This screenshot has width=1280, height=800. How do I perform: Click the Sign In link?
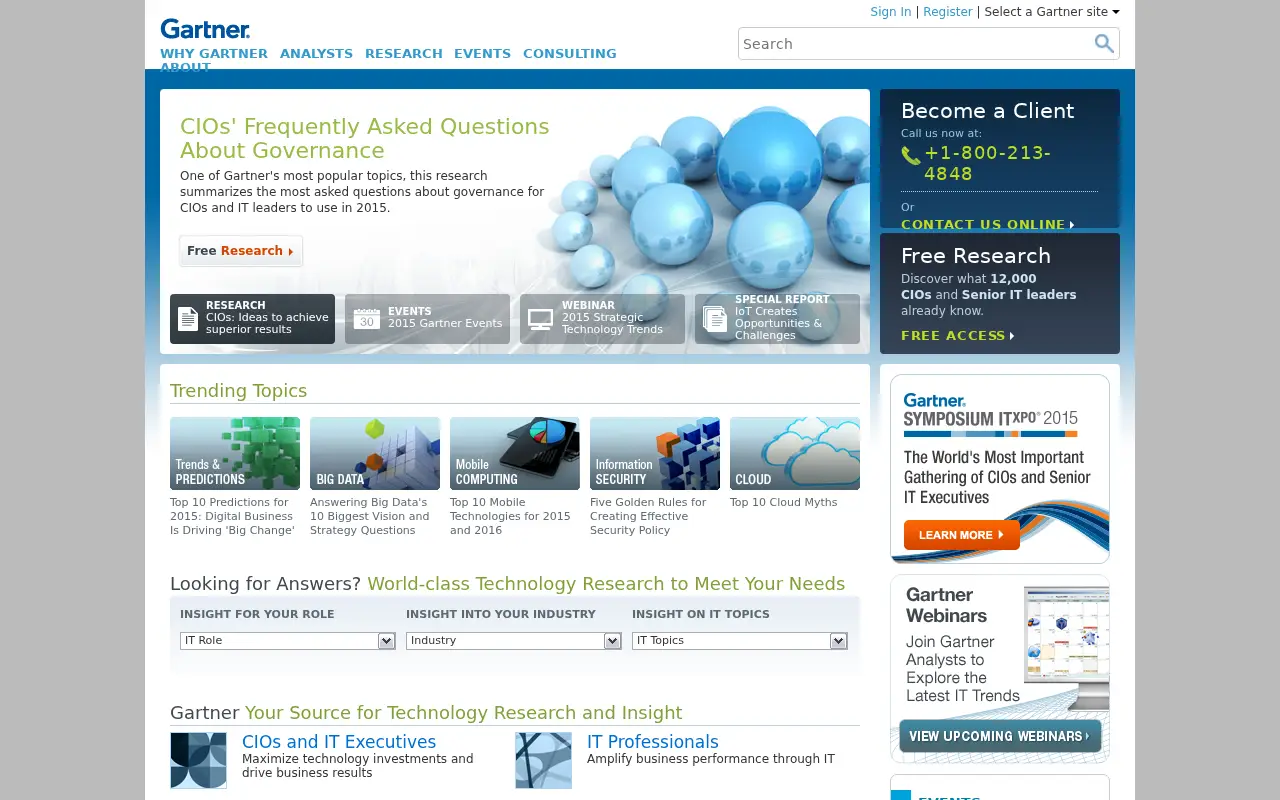891,12
